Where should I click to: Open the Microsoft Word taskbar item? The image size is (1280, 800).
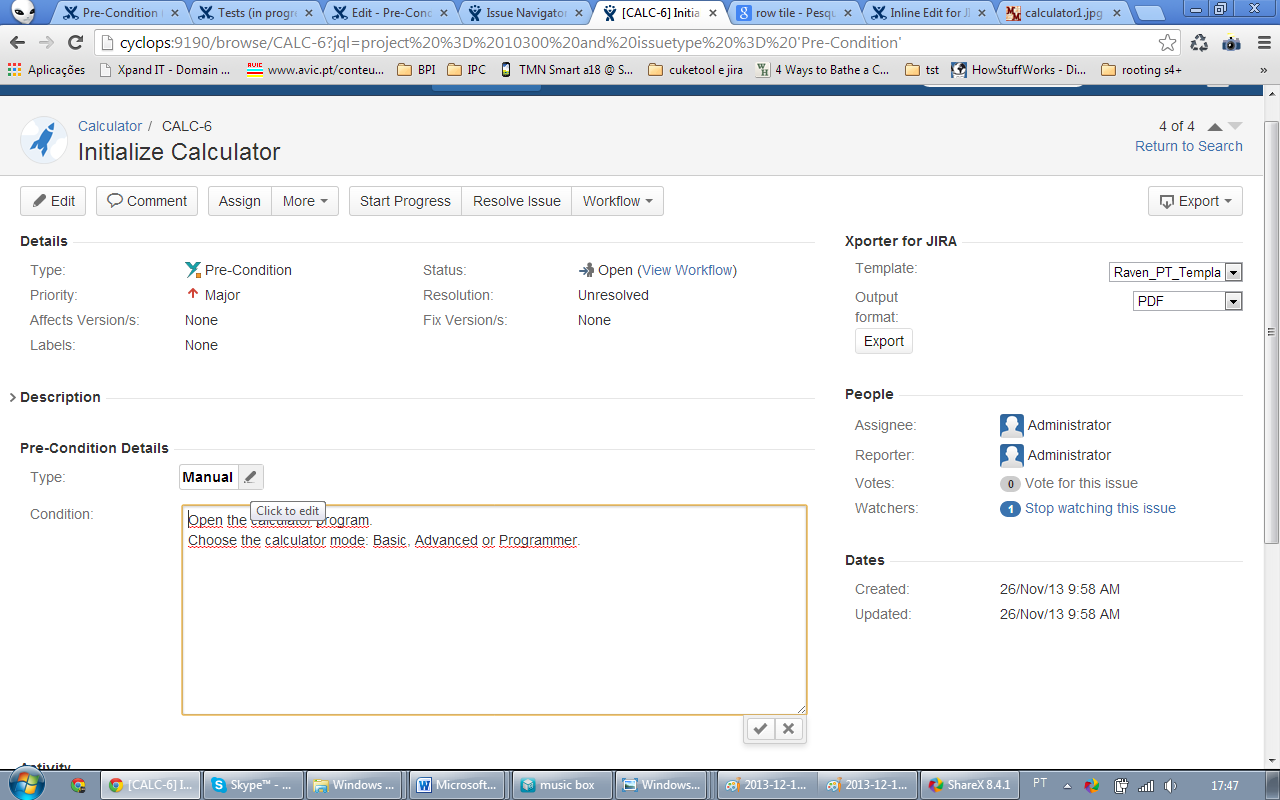456,785
